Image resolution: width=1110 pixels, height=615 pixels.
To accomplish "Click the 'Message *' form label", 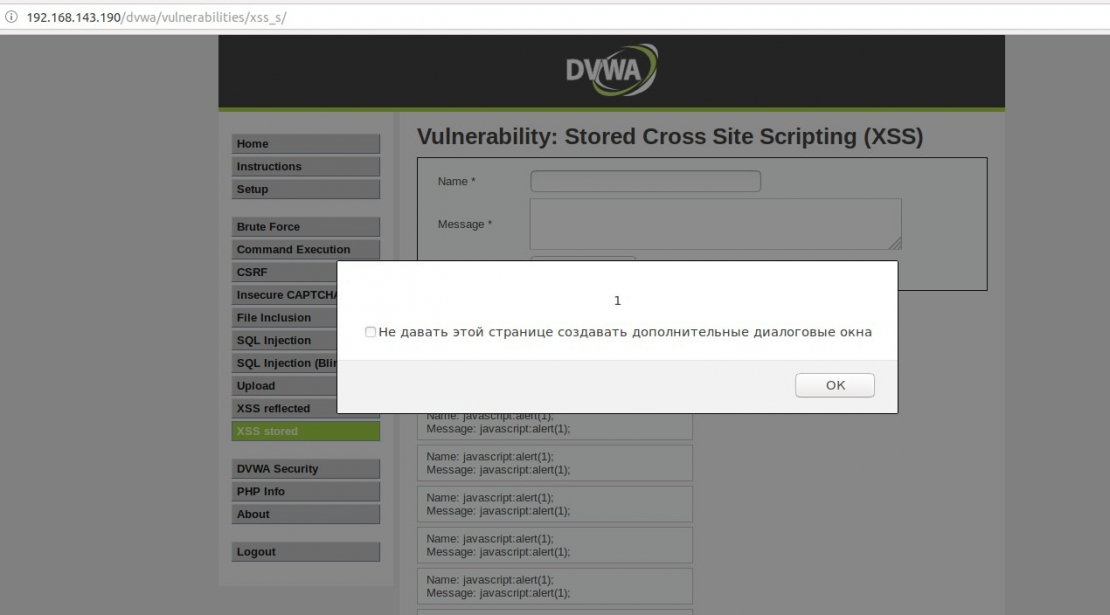I will (464, 224).
